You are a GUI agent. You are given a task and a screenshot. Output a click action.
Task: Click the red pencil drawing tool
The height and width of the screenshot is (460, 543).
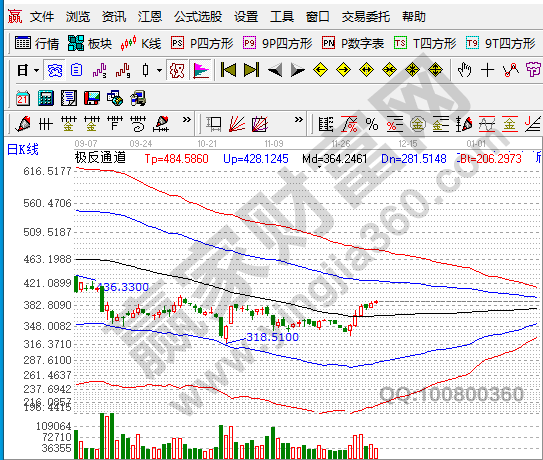click(23, 124)
